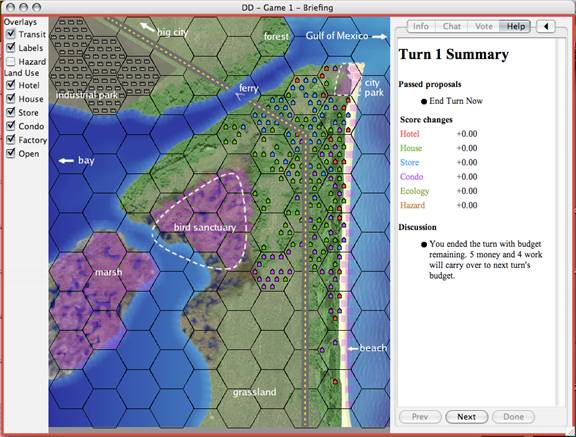Uncheck the Hotel land use checkbox

click(11, 85)
